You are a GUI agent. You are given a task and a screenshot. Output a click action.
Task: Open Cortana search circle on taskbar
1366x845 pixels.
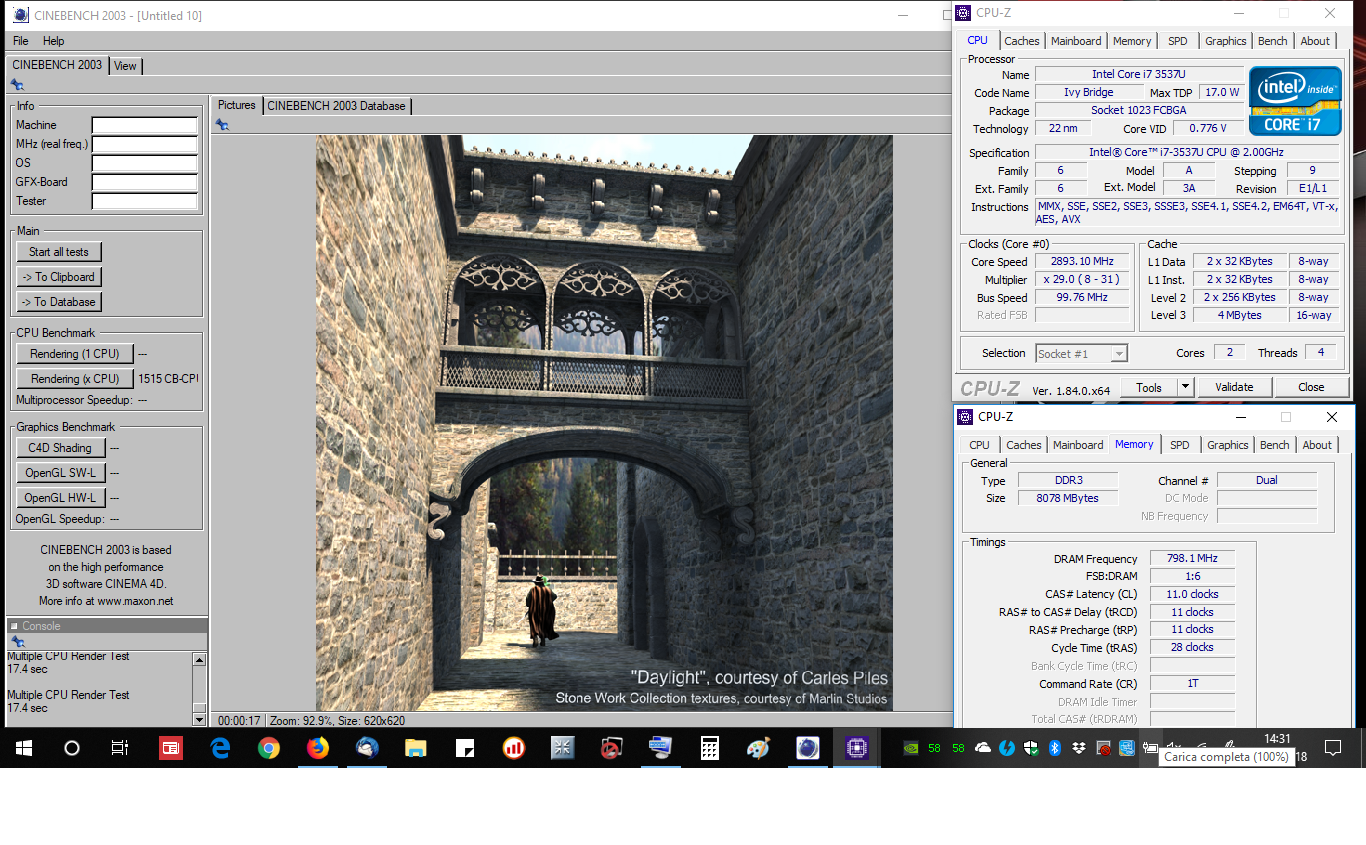click(72, 747)
